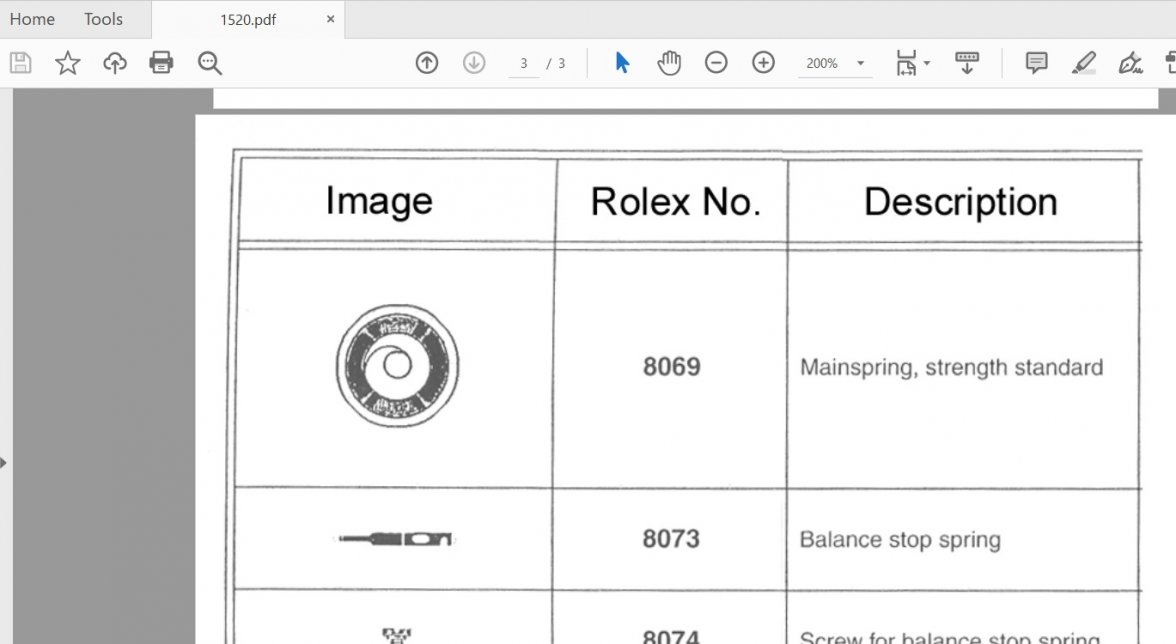Zoom out with the minus button

(716, 63)
